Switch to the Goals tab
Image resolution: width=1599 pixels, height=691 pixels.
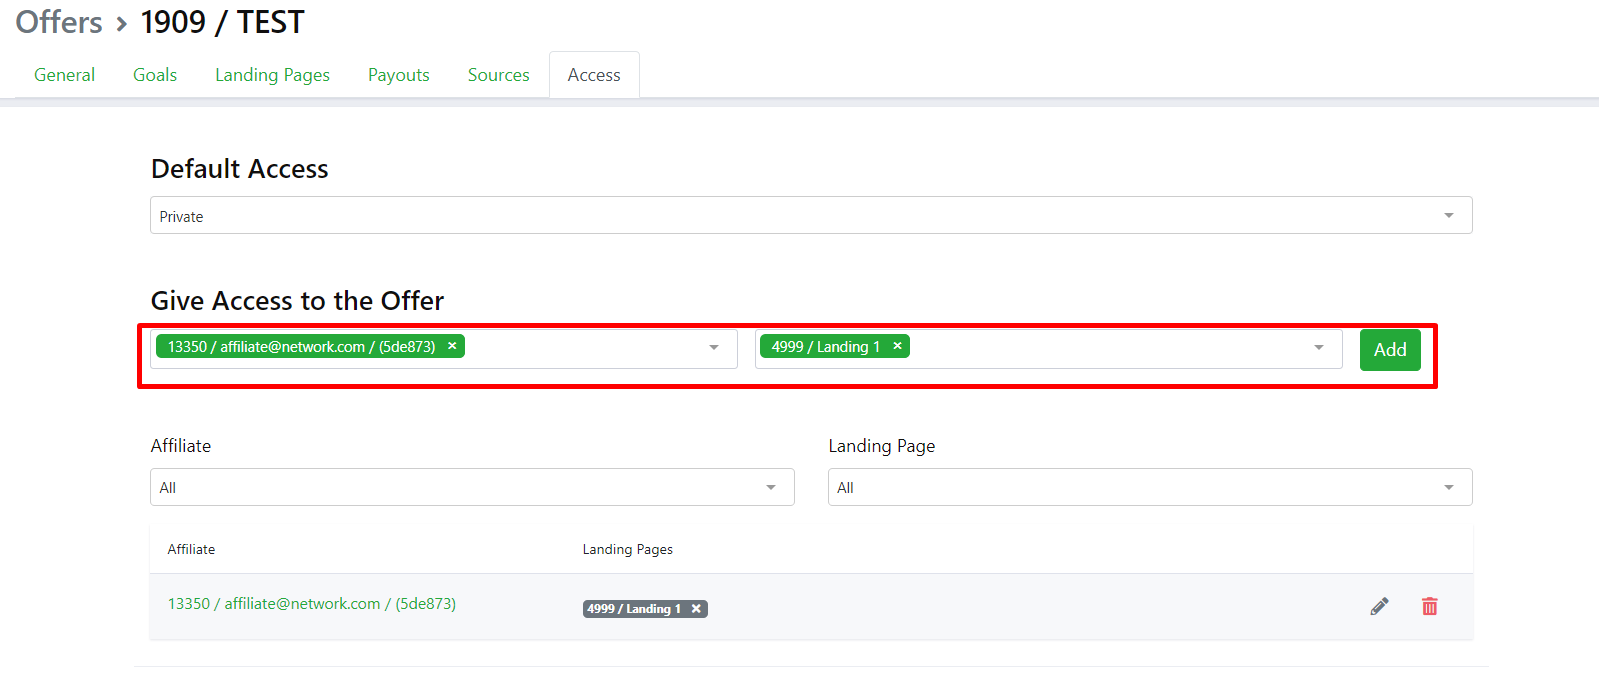tap(155, 75)
